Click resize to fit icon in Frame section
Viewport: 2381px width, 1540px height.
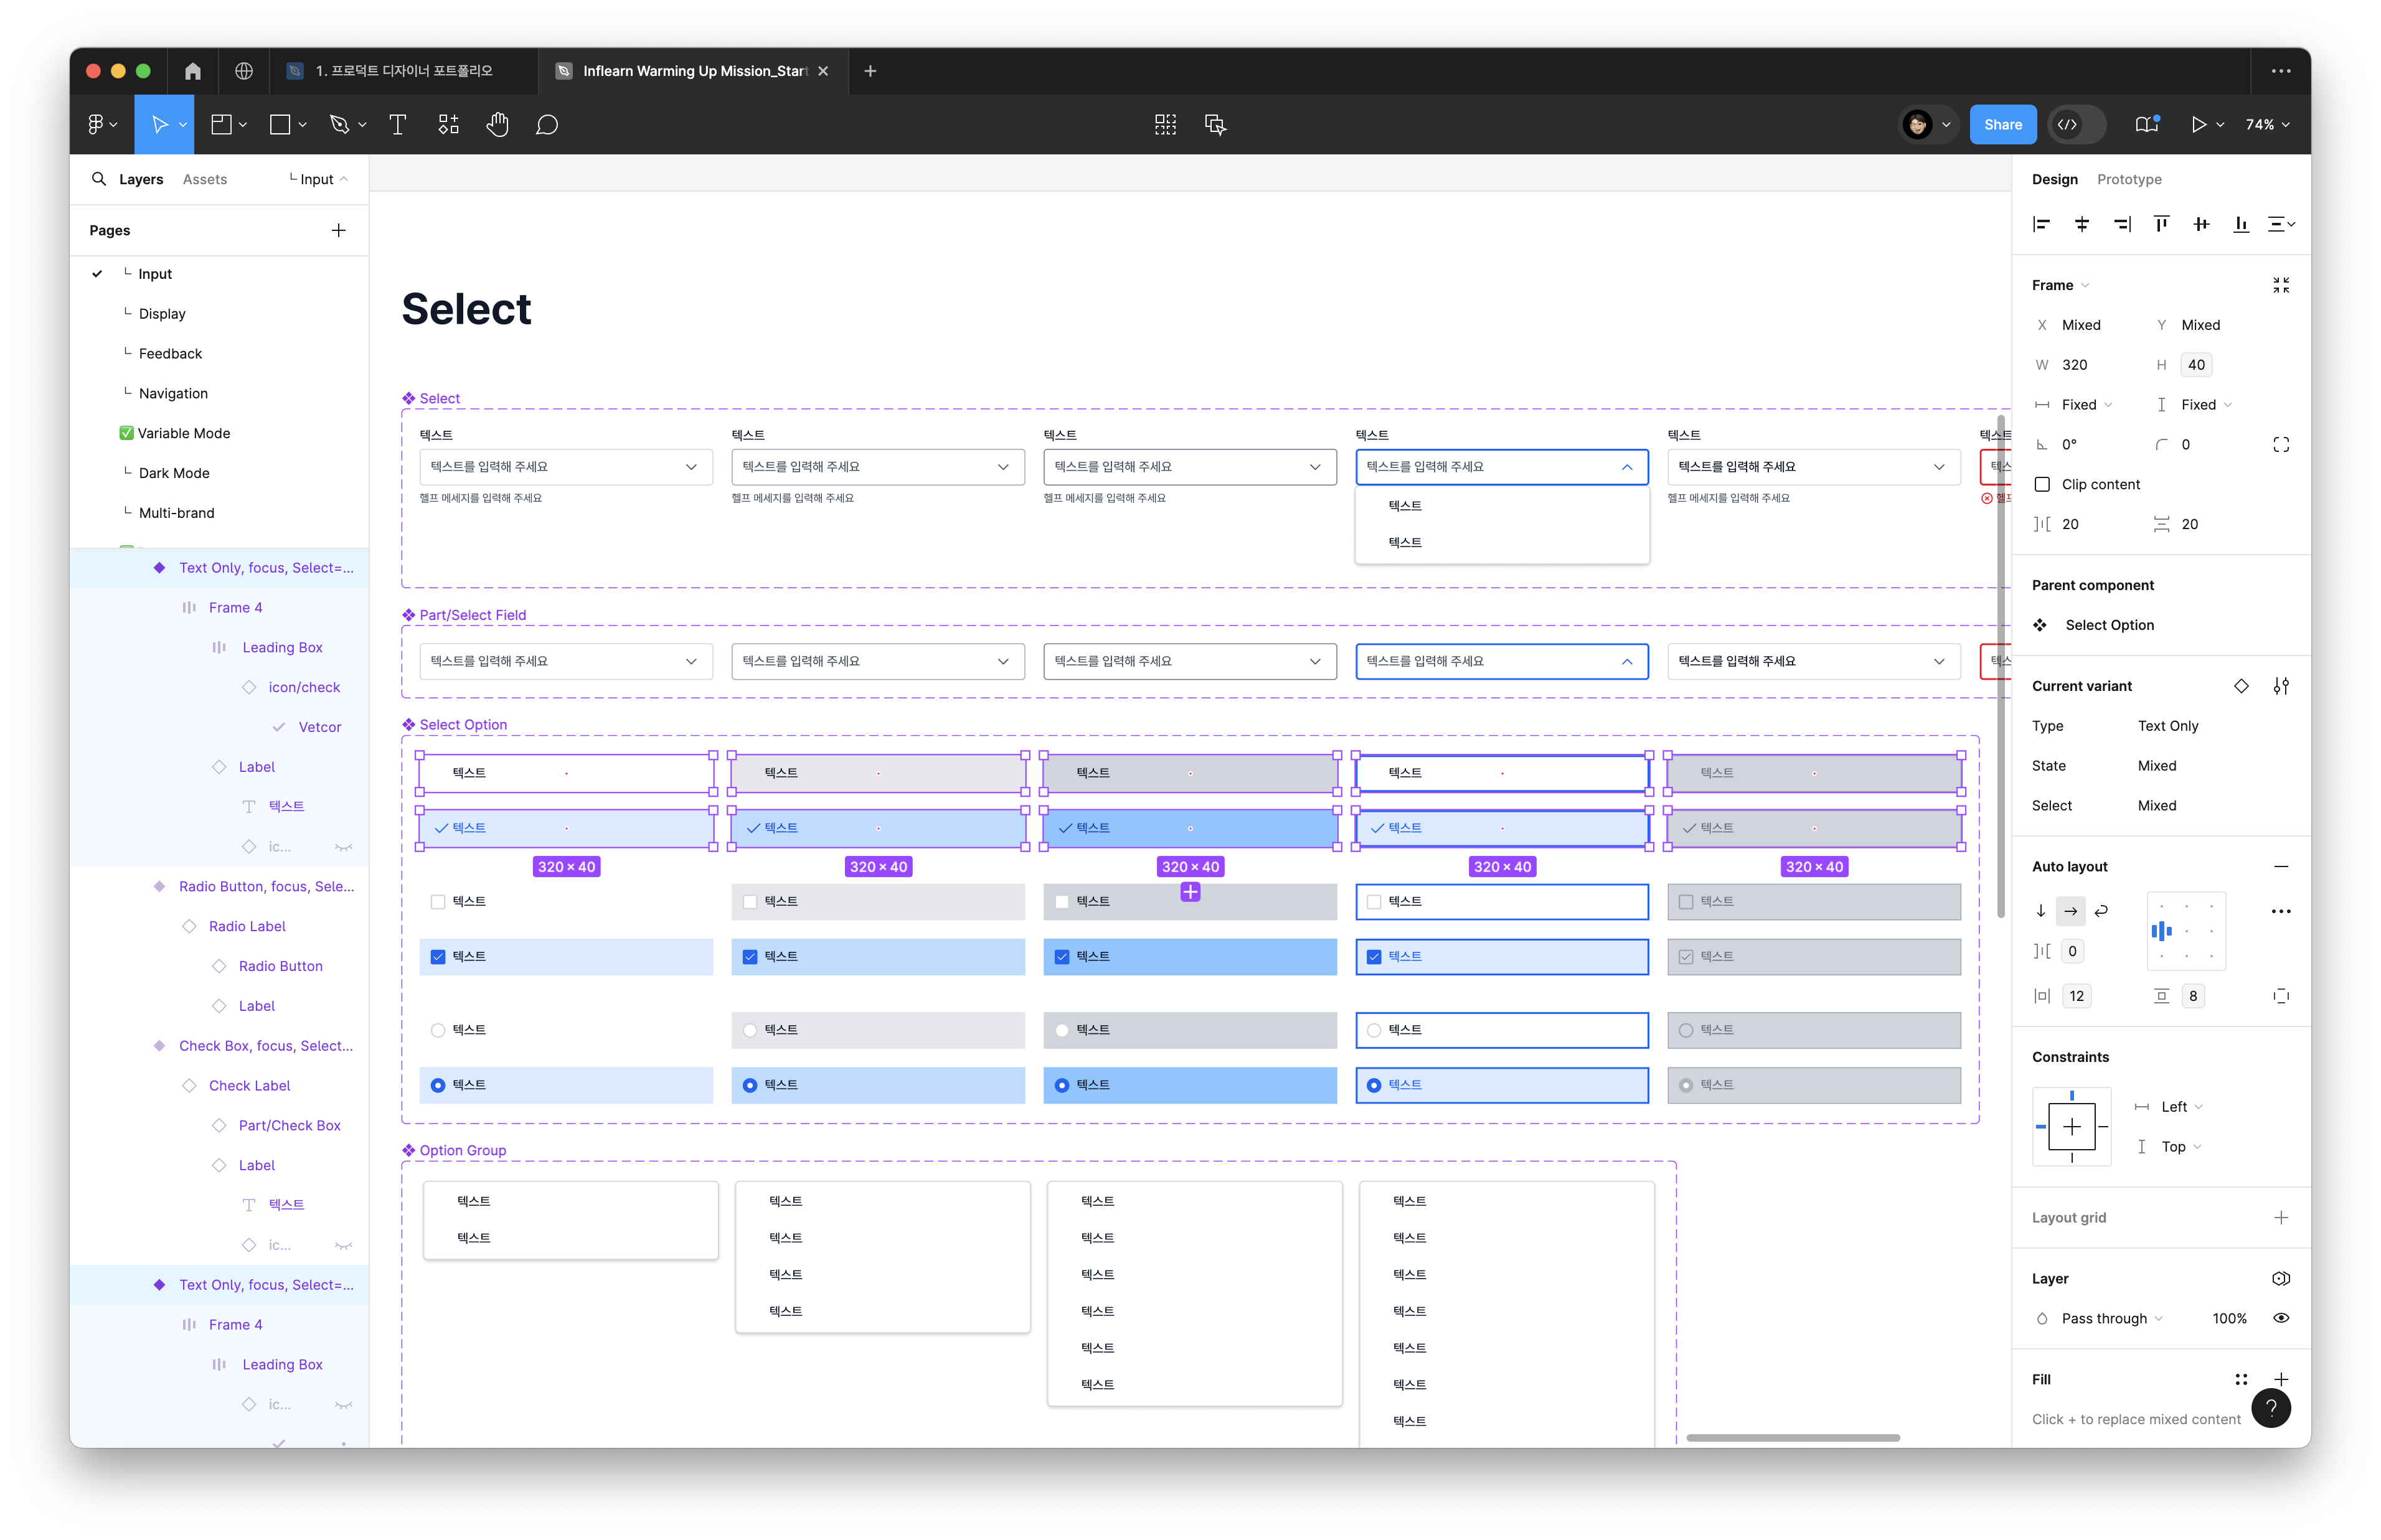tap(2280, 285)
